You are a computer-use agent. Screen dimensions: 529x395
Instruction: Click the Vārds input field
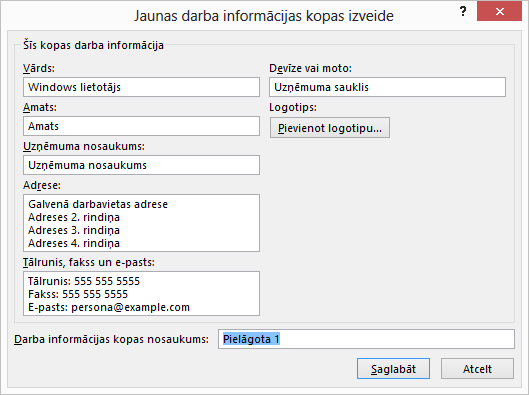pyautogui.click(x=141, y=87)
